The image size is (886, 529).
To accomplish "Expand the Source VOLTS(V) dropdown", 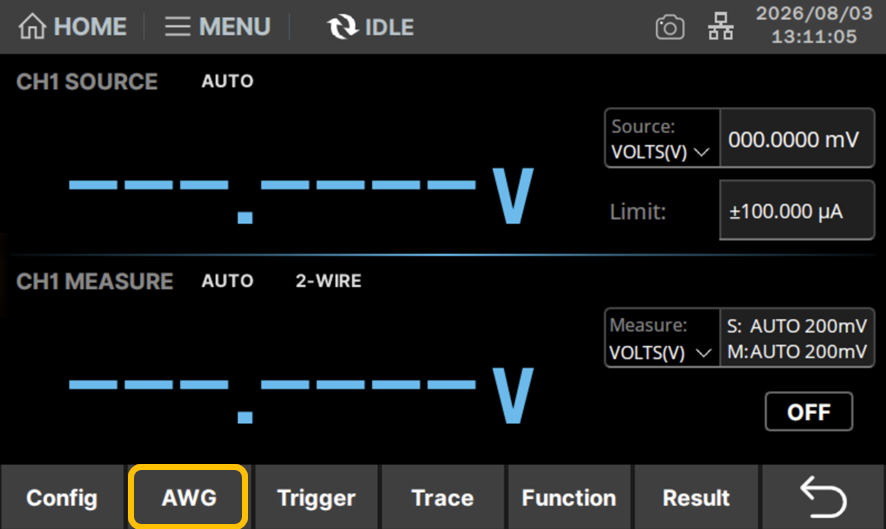I will [662, 138].
